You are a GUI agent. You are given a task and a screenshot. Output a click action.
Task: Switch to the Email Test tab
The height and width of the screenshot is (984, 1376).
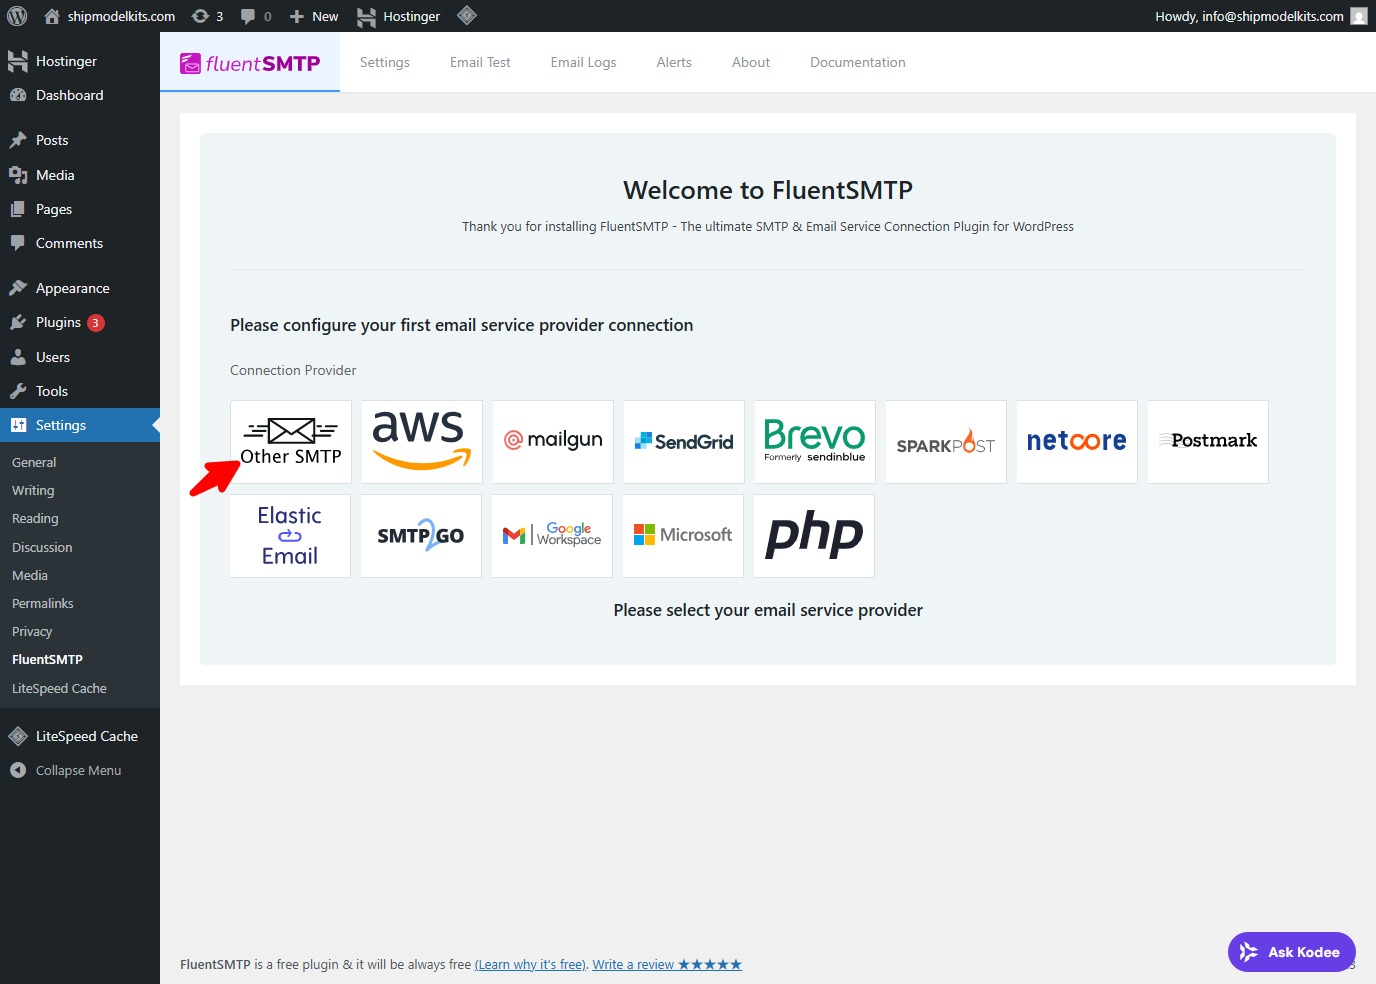[480, 62]
